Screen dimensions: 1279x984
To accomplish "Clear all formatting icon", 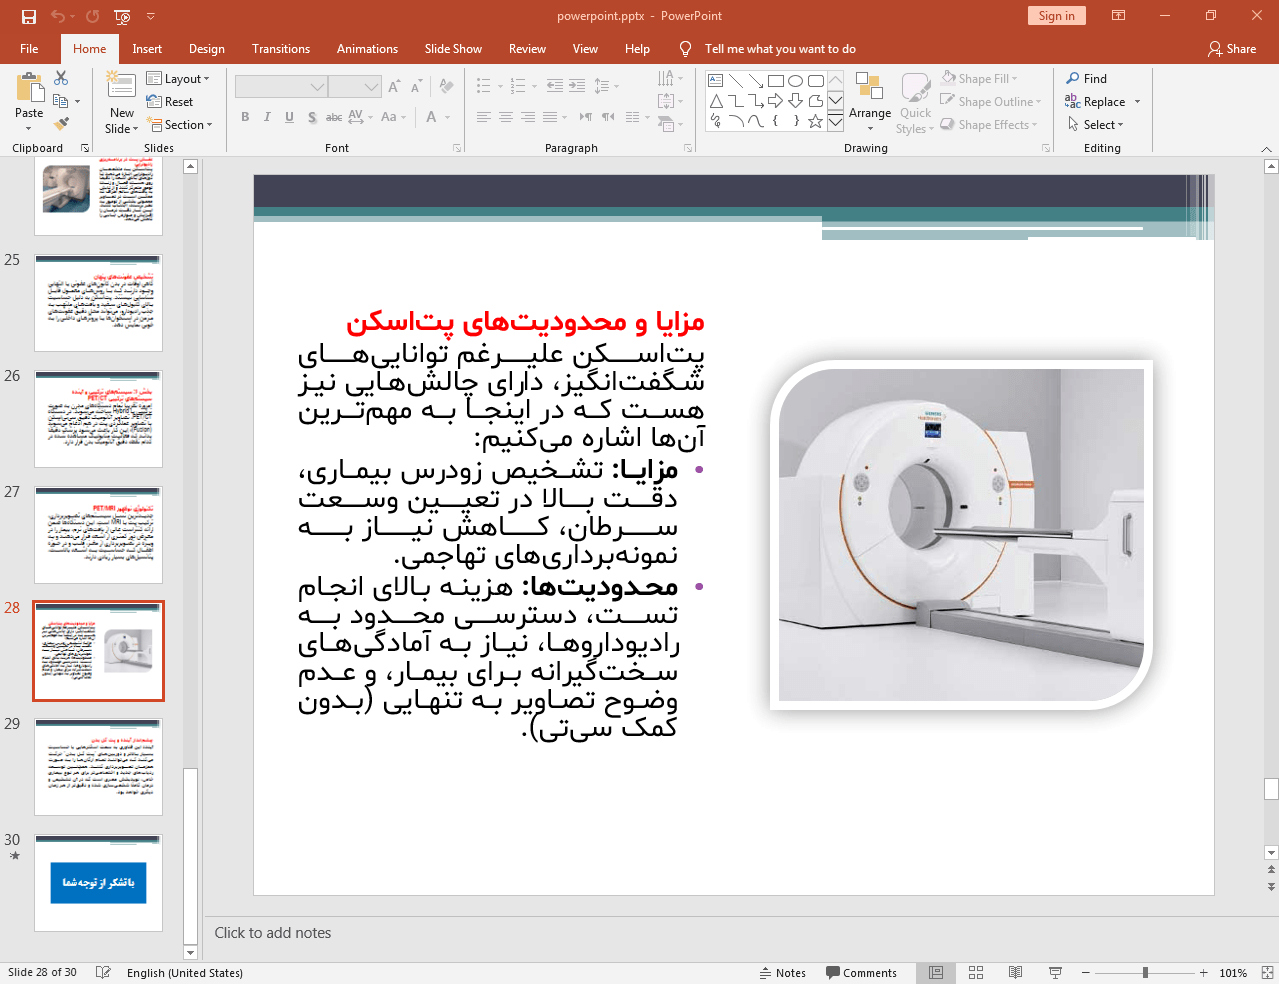I will (x=446, y=87).
